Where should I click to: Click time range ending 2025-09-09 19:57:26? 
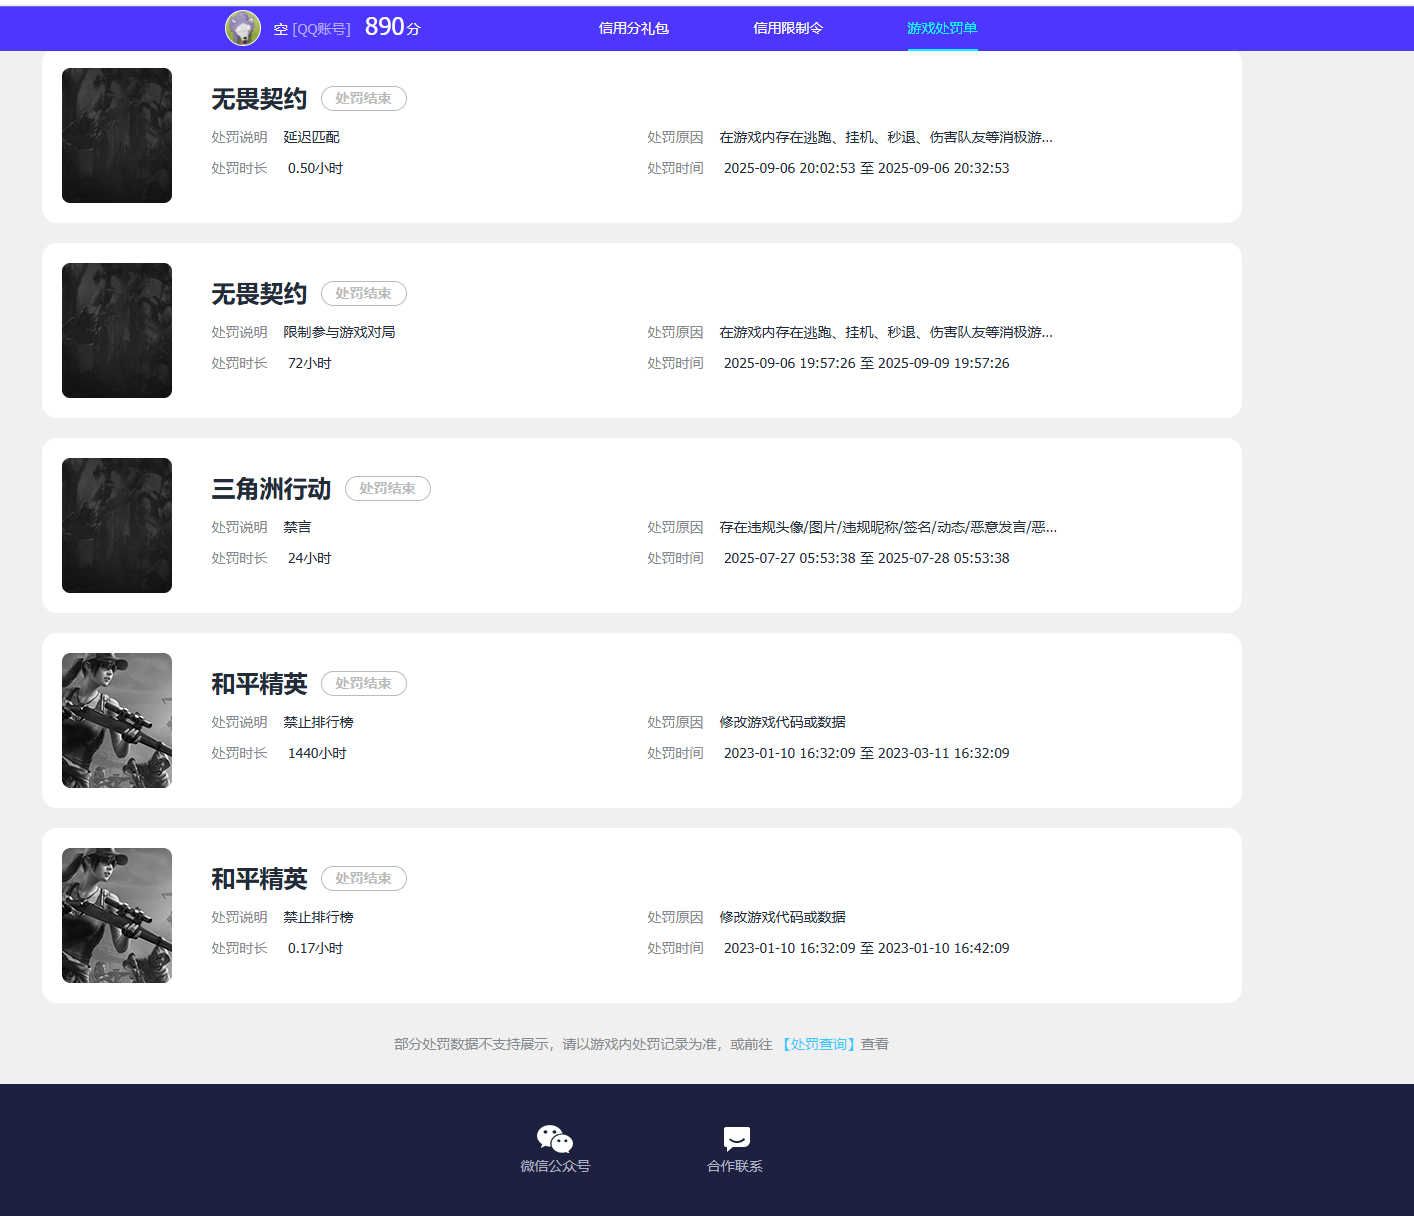[866, 363]
